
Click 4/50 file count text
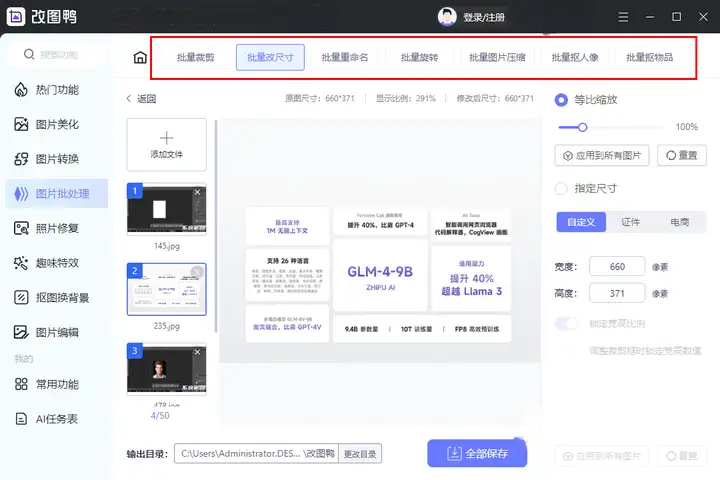160,415
